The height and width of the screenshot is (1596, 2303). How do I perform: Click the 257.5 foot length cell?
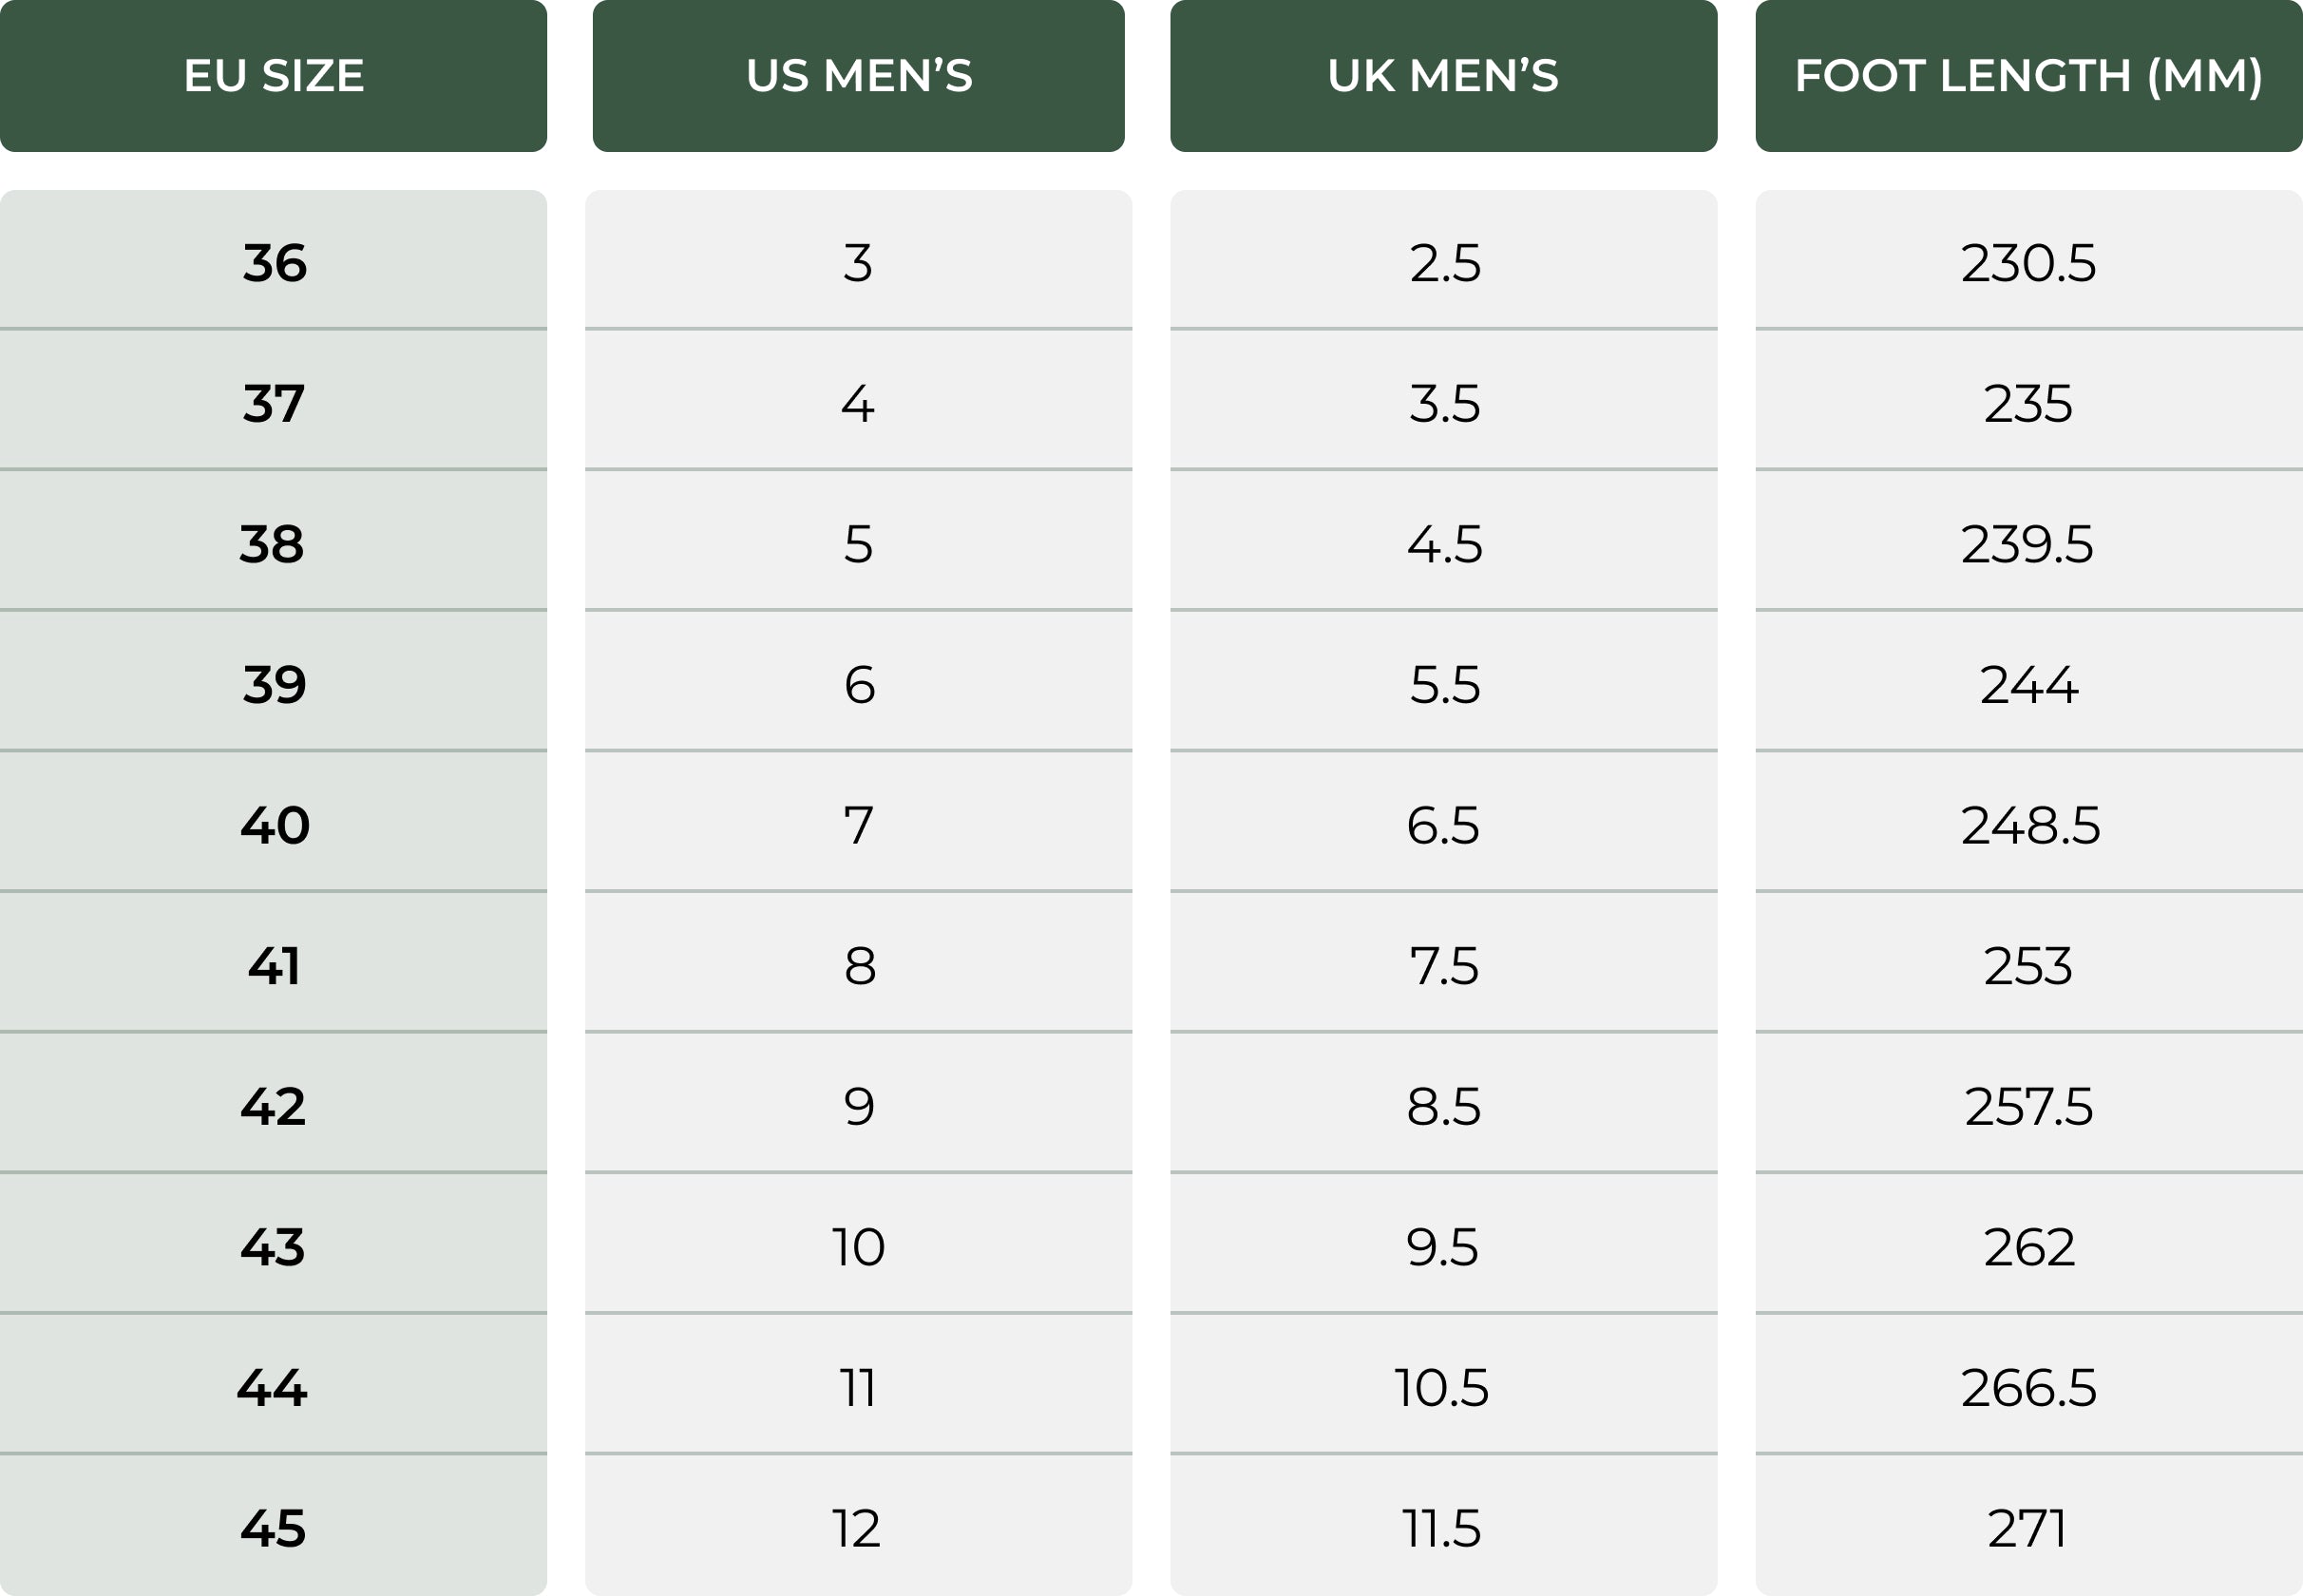point(2029,1102)
